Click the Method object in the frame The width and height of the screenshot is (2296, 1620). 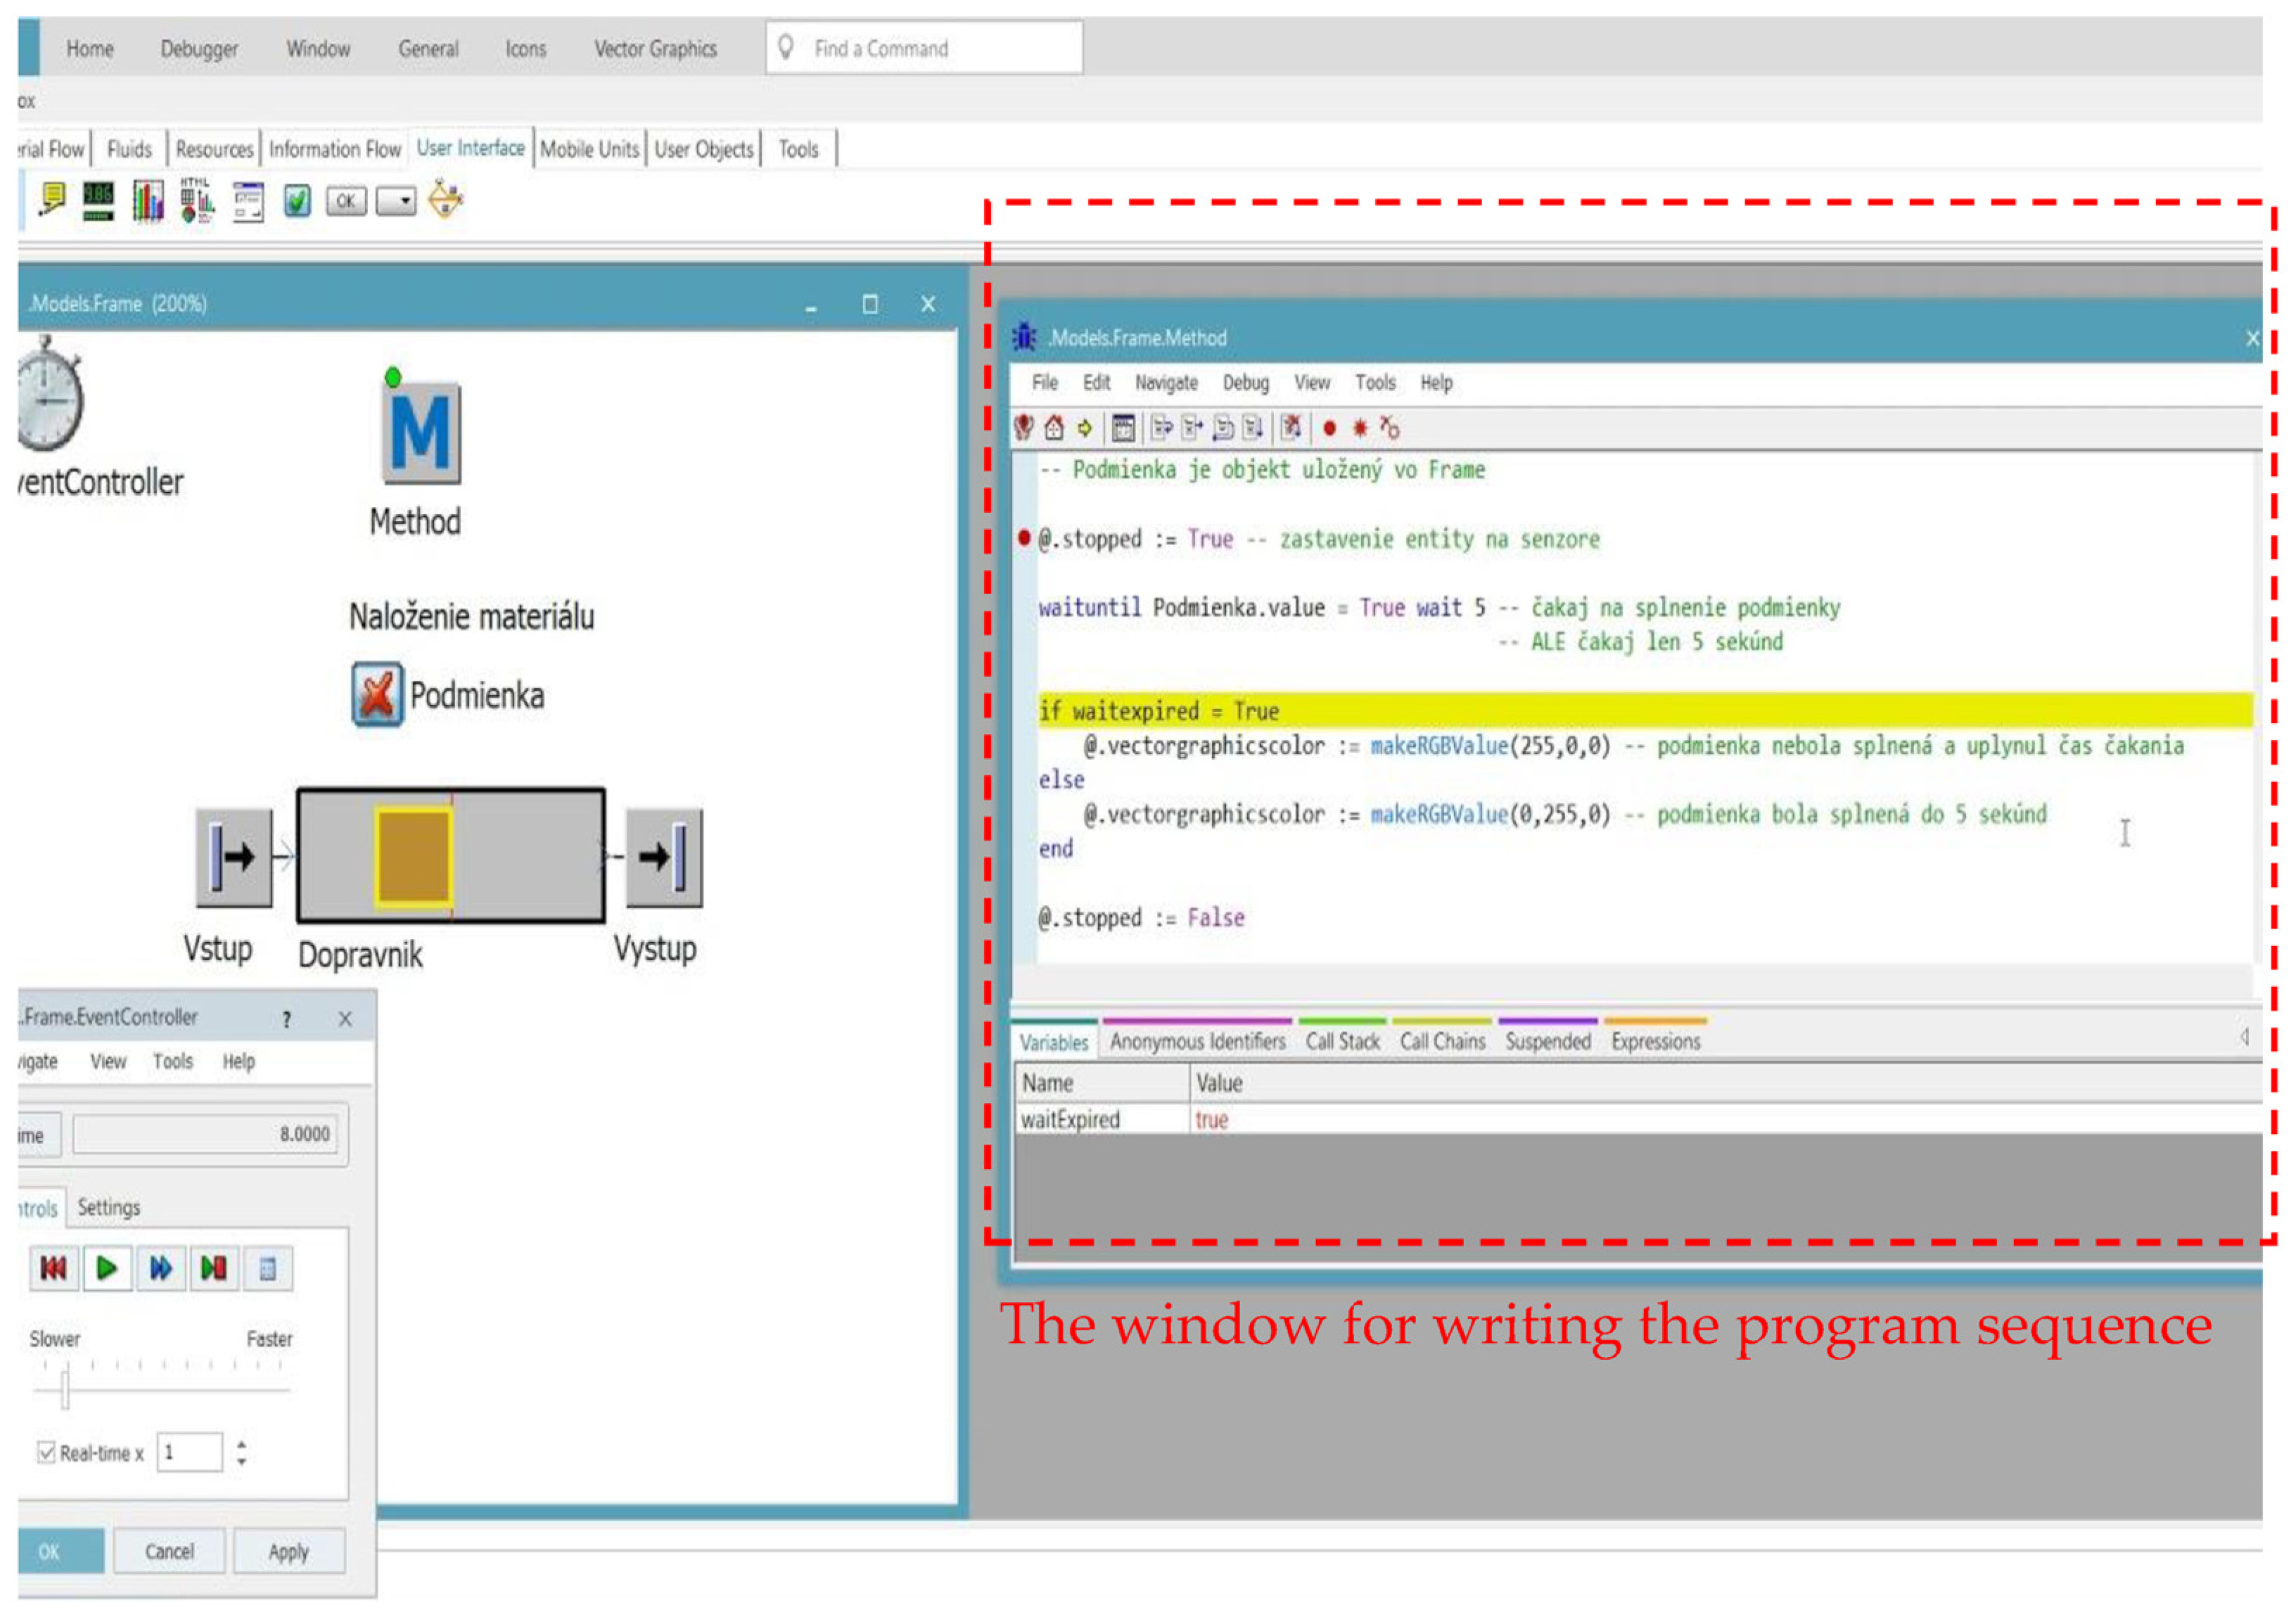(421, 433)
